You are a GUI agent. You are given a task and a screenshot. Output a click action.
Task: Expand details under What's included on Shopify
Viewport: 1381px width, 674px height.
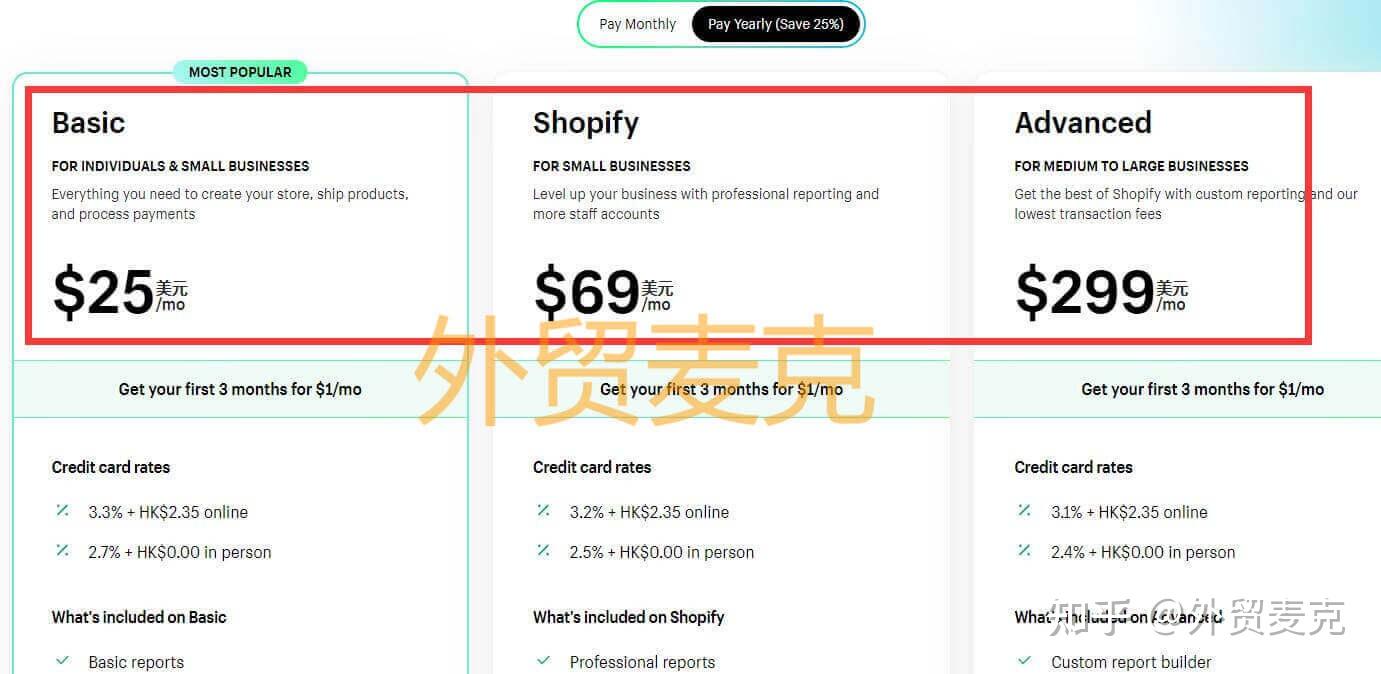click(628, 617)
